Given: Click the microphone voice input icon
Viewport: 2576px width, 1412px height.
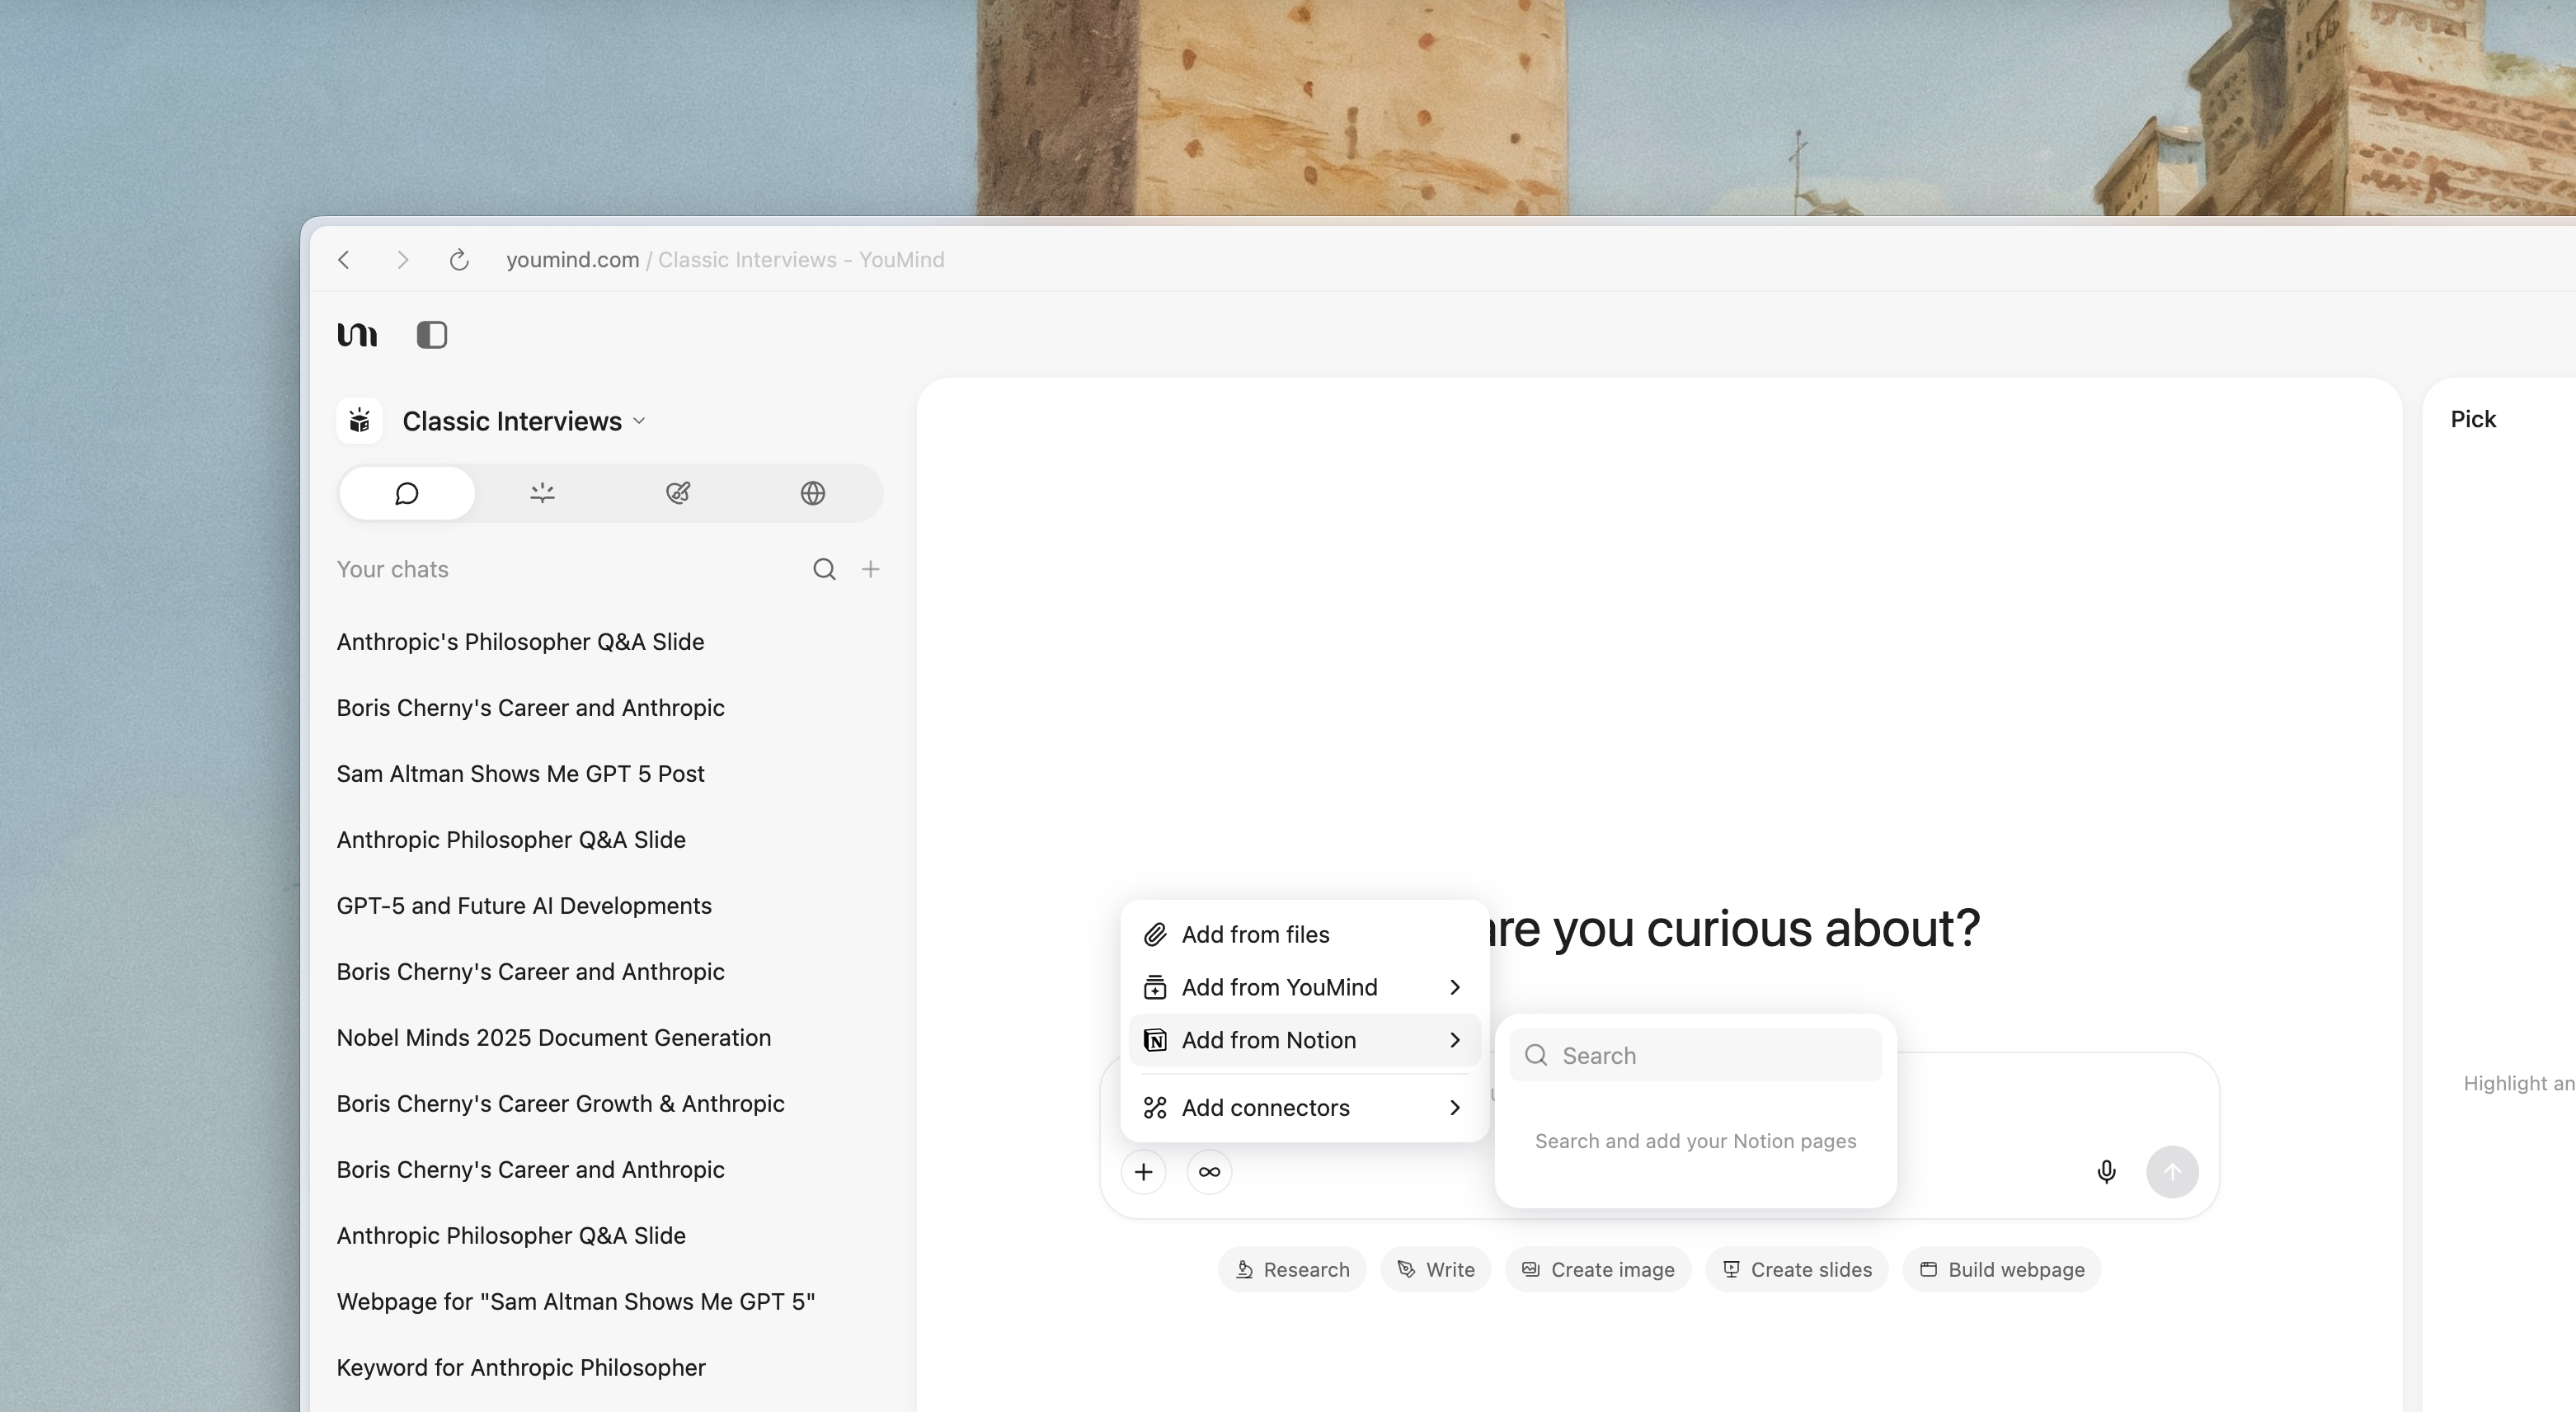Looking at the screenshot, I should (2106, 1171).
